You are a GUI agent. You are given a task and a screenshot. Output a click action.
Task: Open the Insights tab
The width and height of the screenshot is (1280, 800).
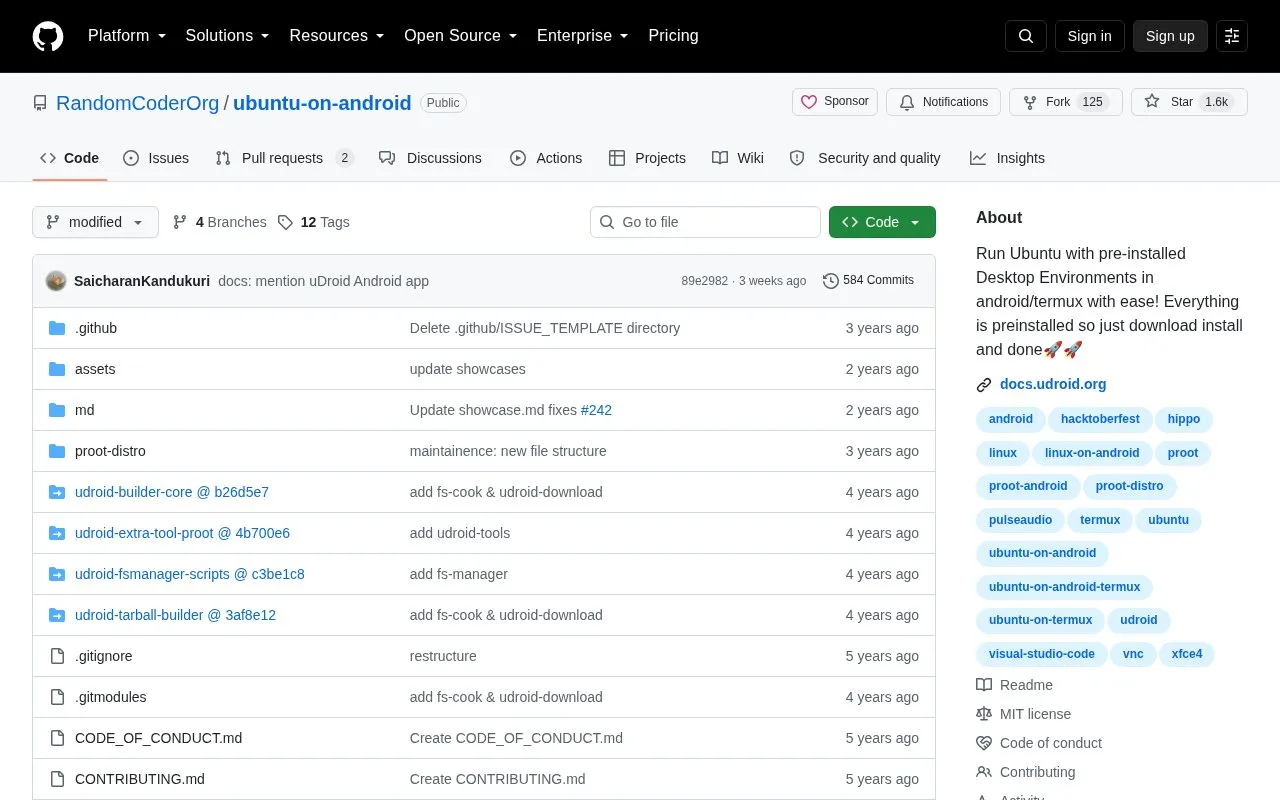(x=1007, y=158)
